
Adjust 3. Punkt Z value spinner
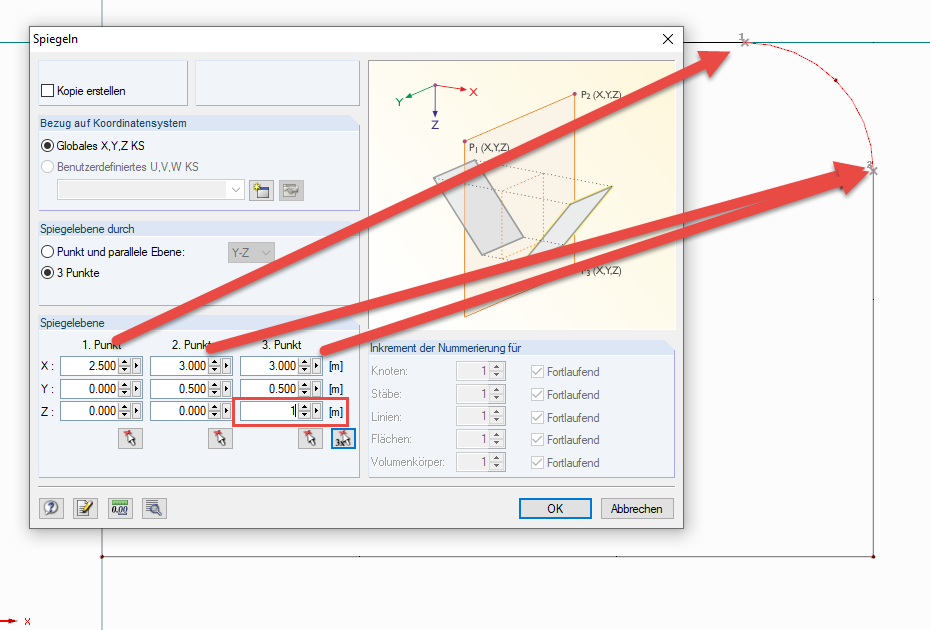tap(304, 411)
